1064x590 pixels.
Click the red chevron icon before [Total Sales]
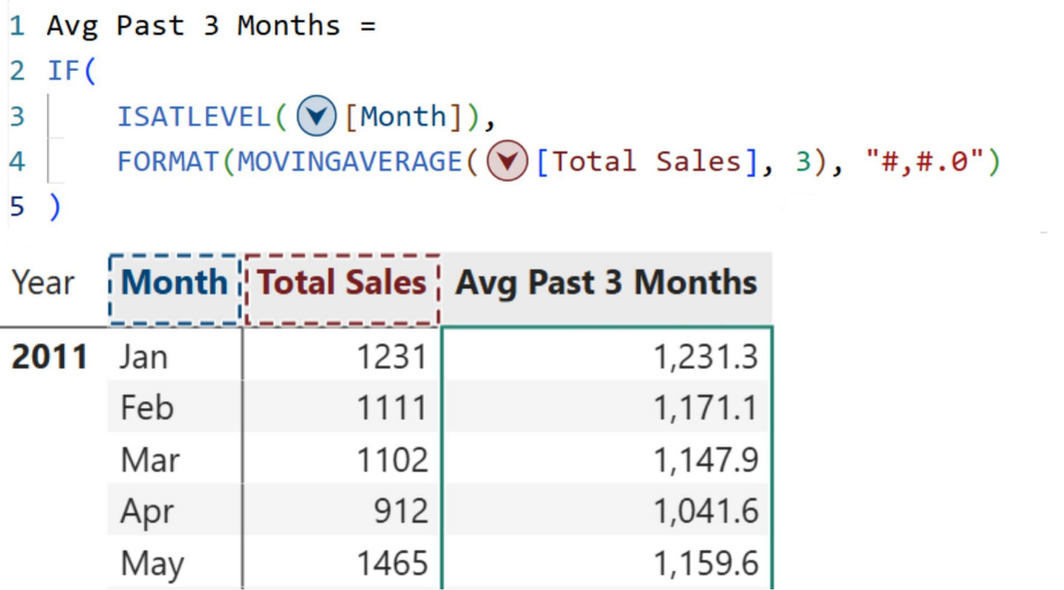pos(507,162)
